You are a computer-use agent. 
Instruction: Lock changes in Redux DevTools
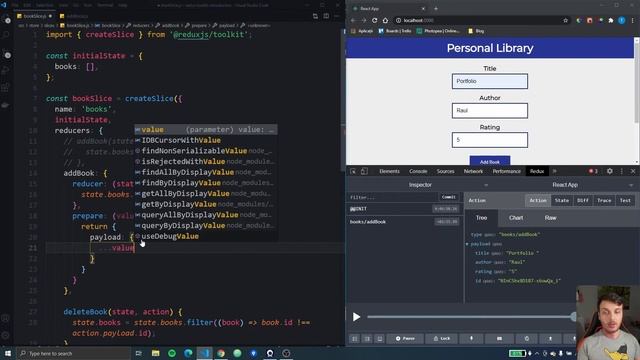[442, 338]
